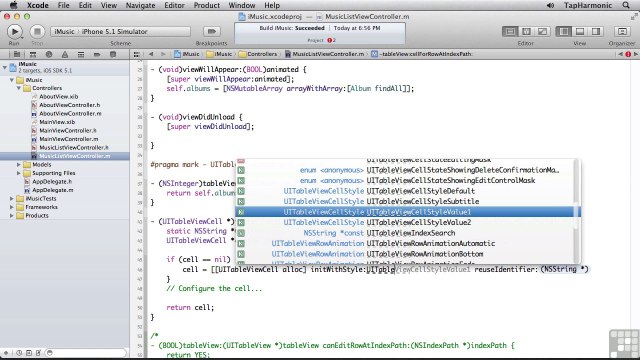640x360 pixels.
Task: Click iMusic project in jump bar
Action: (x=187, y=54)
